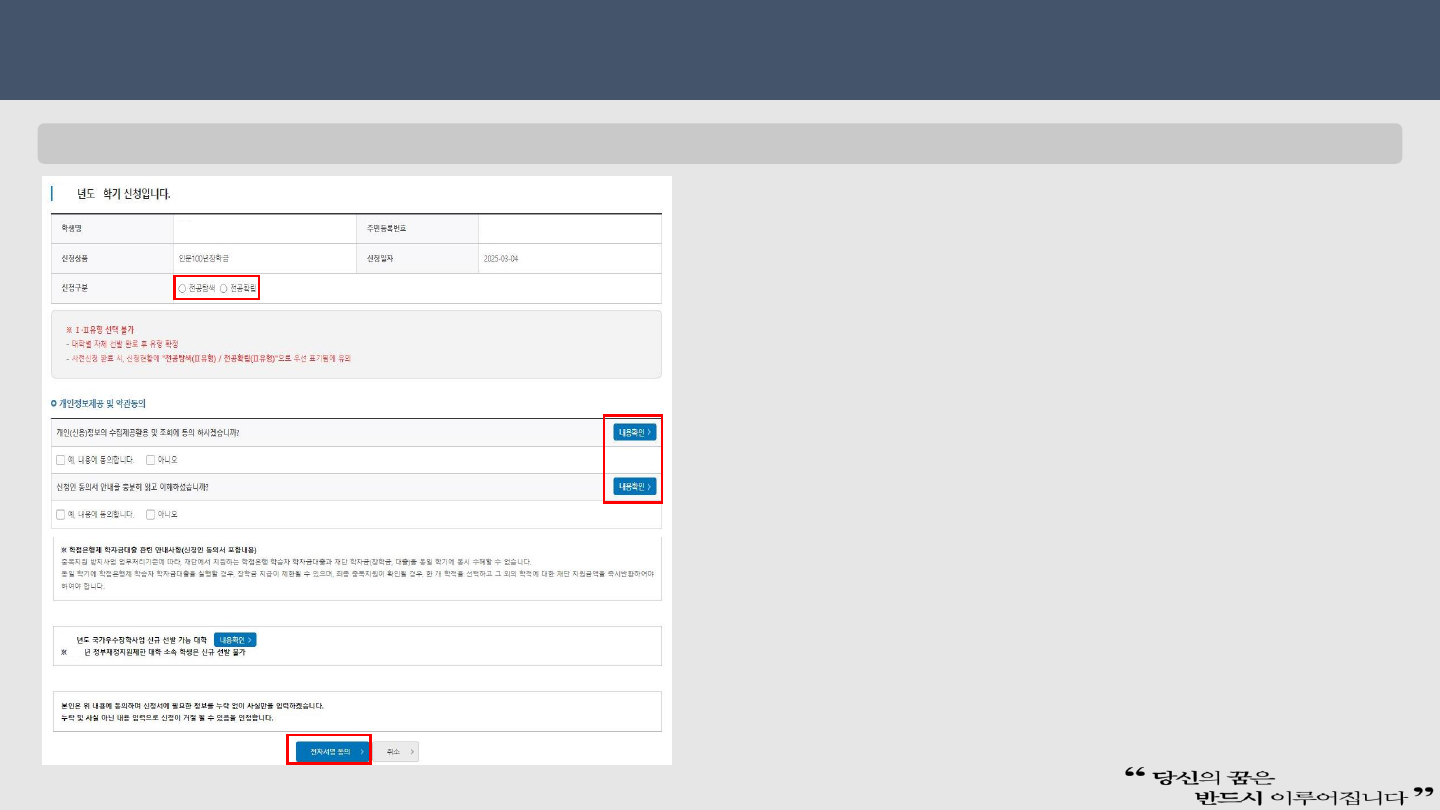Select the 전공탐색 radio option
Screen dimensions: 1440x810
pyautogui.click(x=182, y=288)
